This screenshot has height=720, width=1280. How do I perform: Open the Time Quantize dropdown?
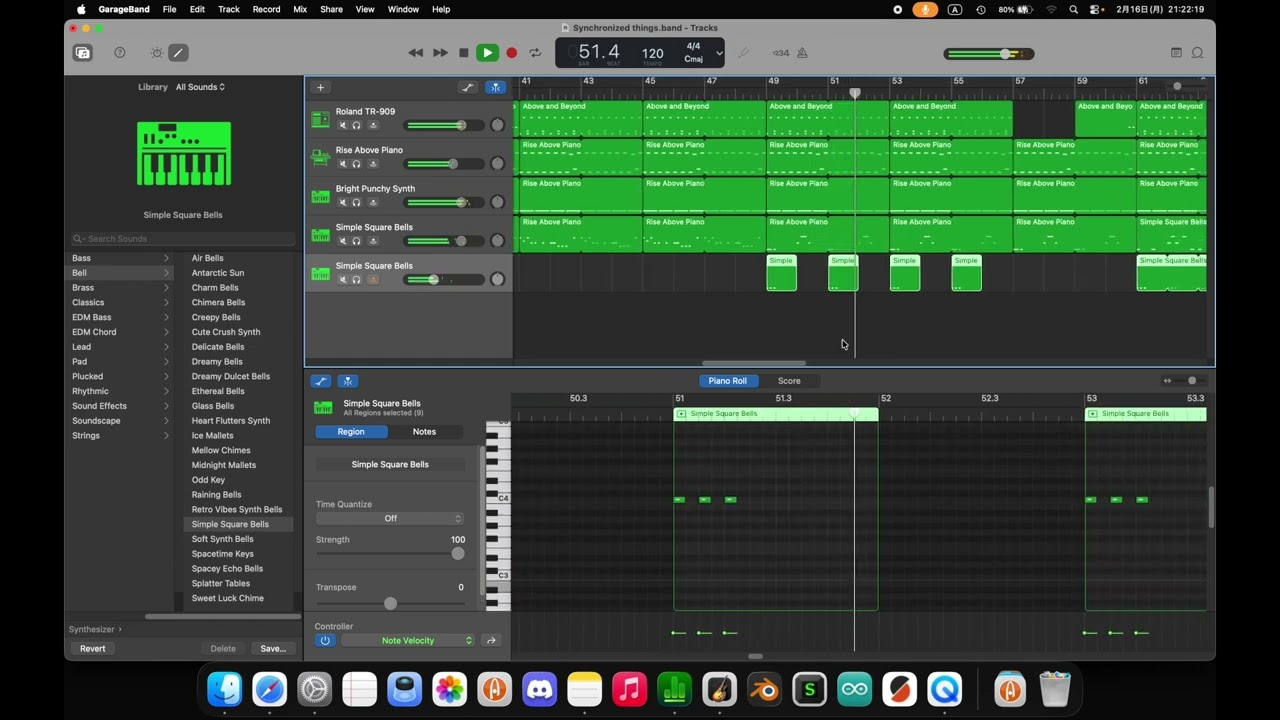tap(390, 518)
